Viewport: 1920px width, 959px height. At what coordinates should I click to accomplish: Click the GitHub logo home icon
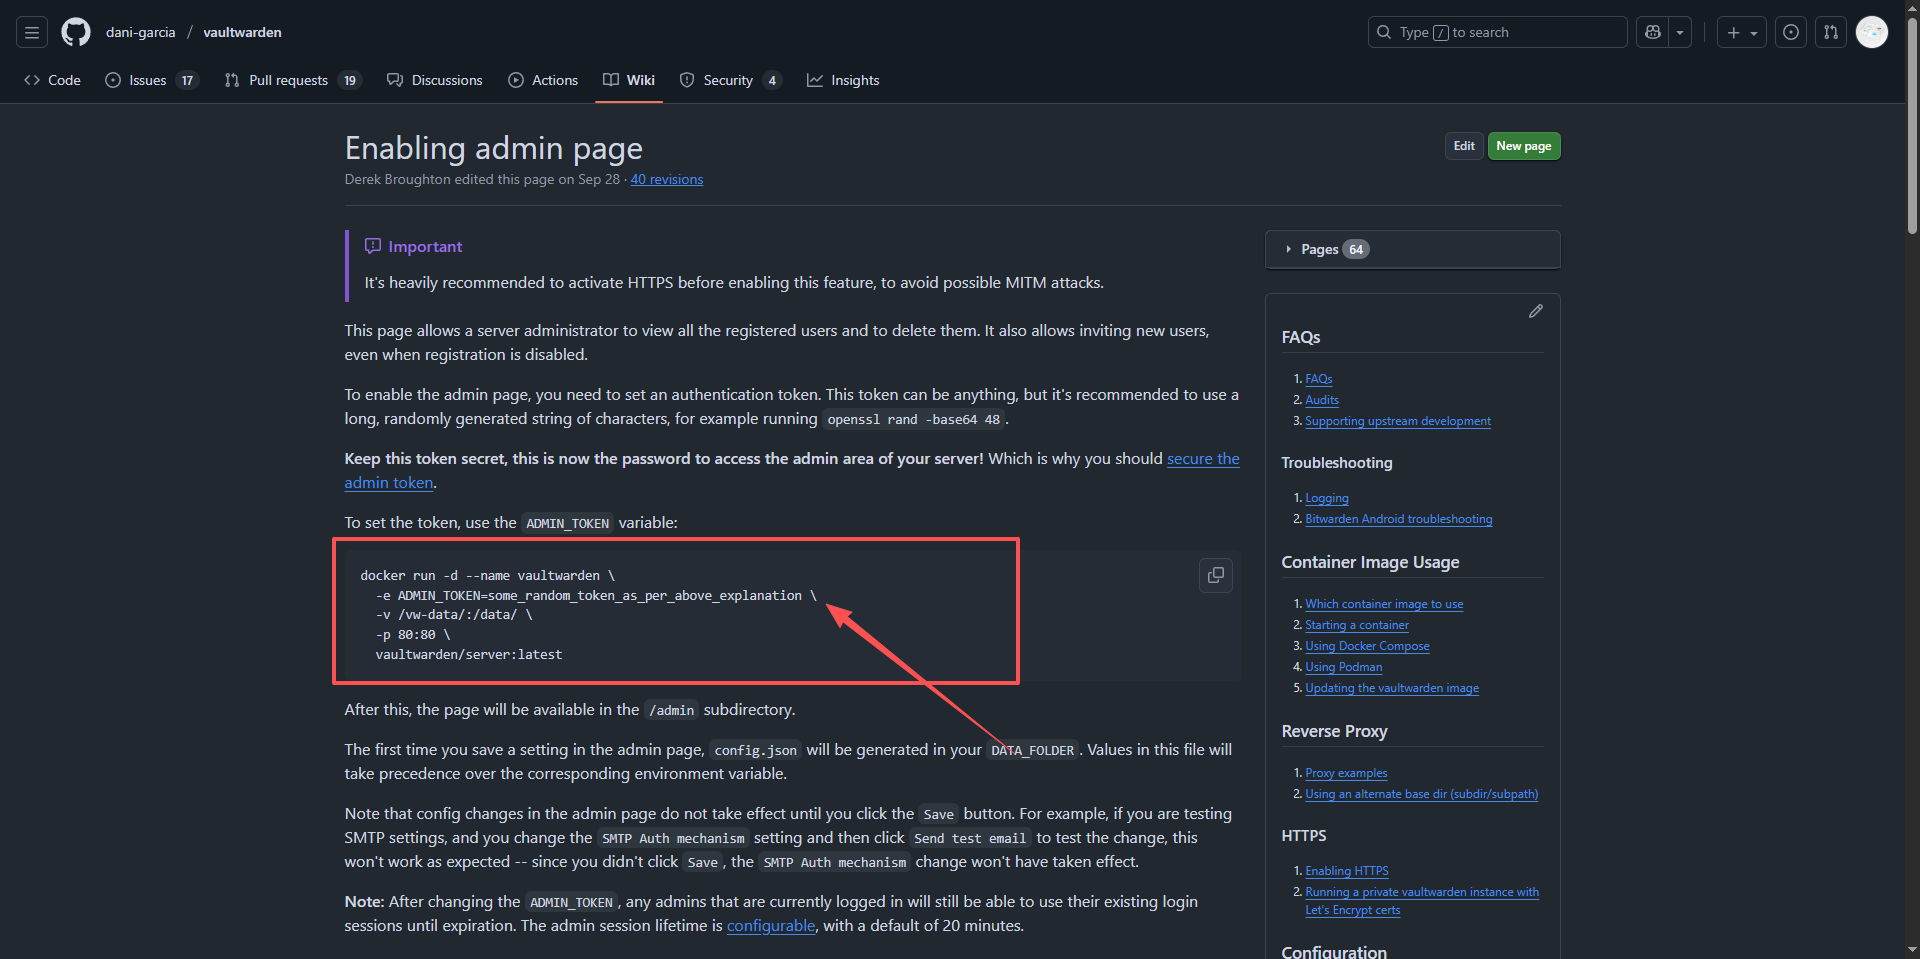click(76, 32)
